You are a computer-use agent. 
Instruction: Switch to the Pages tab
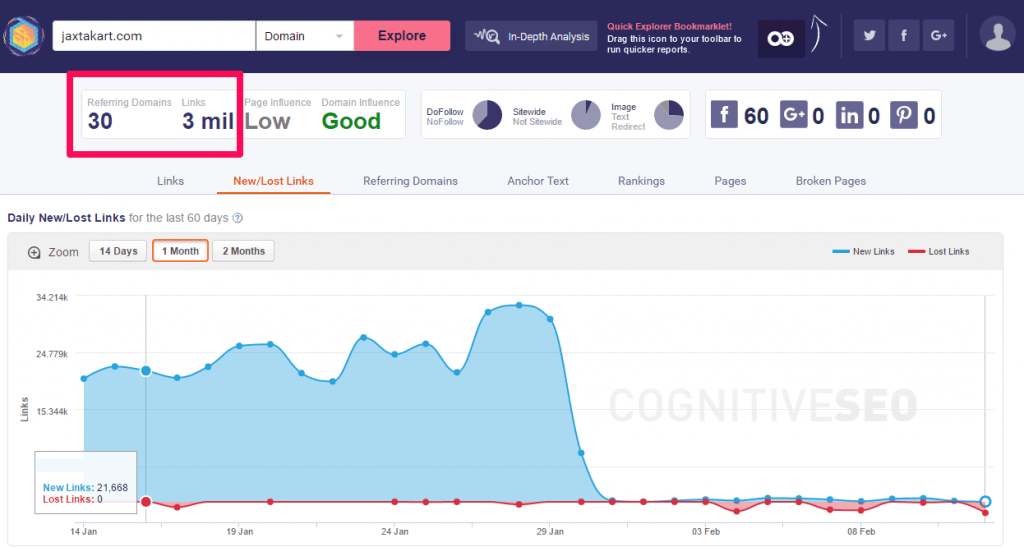pos(730,181)
